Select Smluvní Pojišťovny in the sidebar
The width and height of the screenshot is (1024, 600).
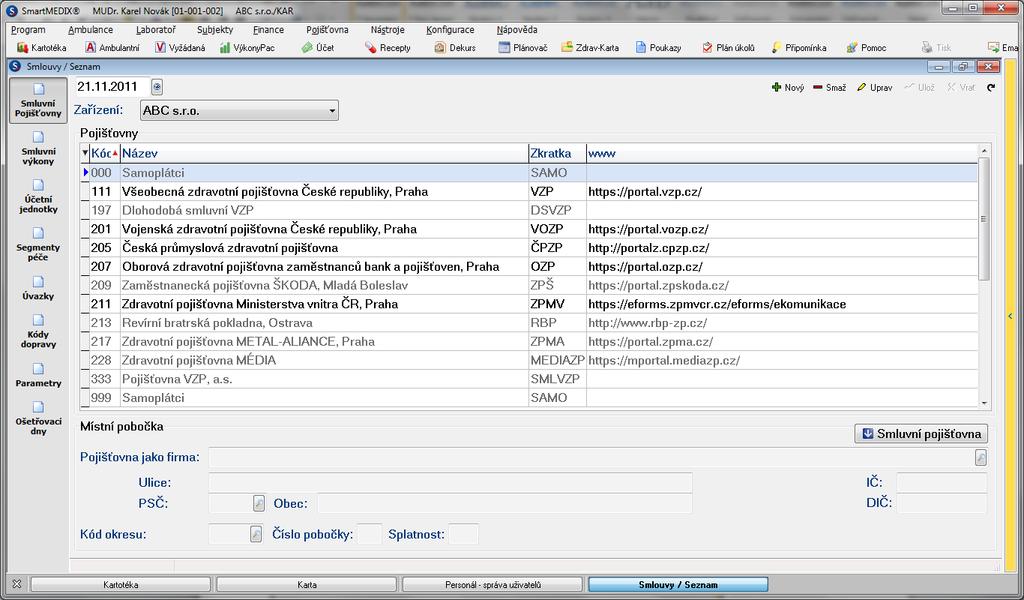39,100
